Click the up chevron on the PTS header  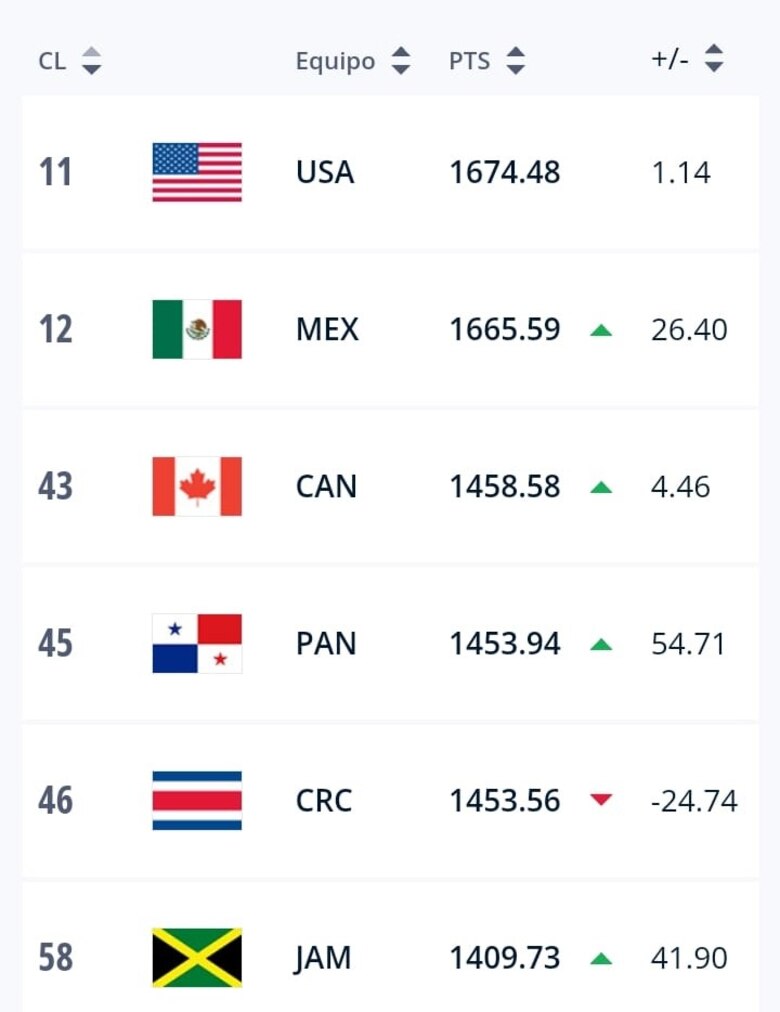point(516,53)
